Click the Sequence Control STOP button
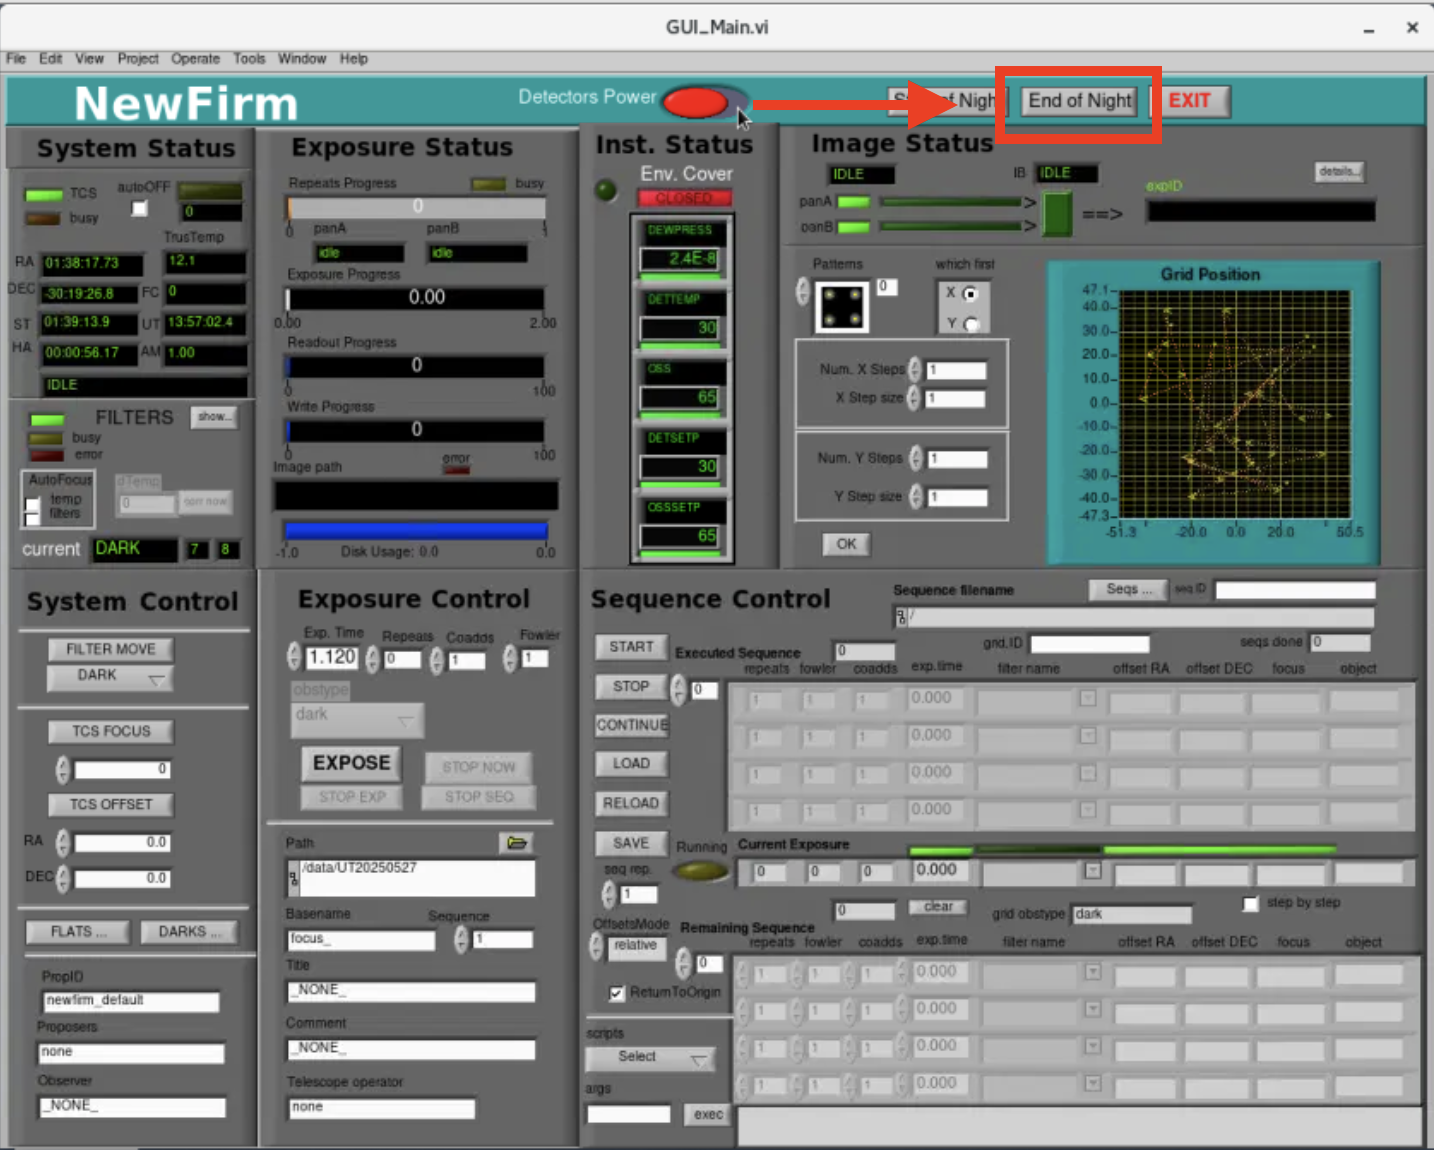Screen dimensions: 1434x1150 (631, 687)
